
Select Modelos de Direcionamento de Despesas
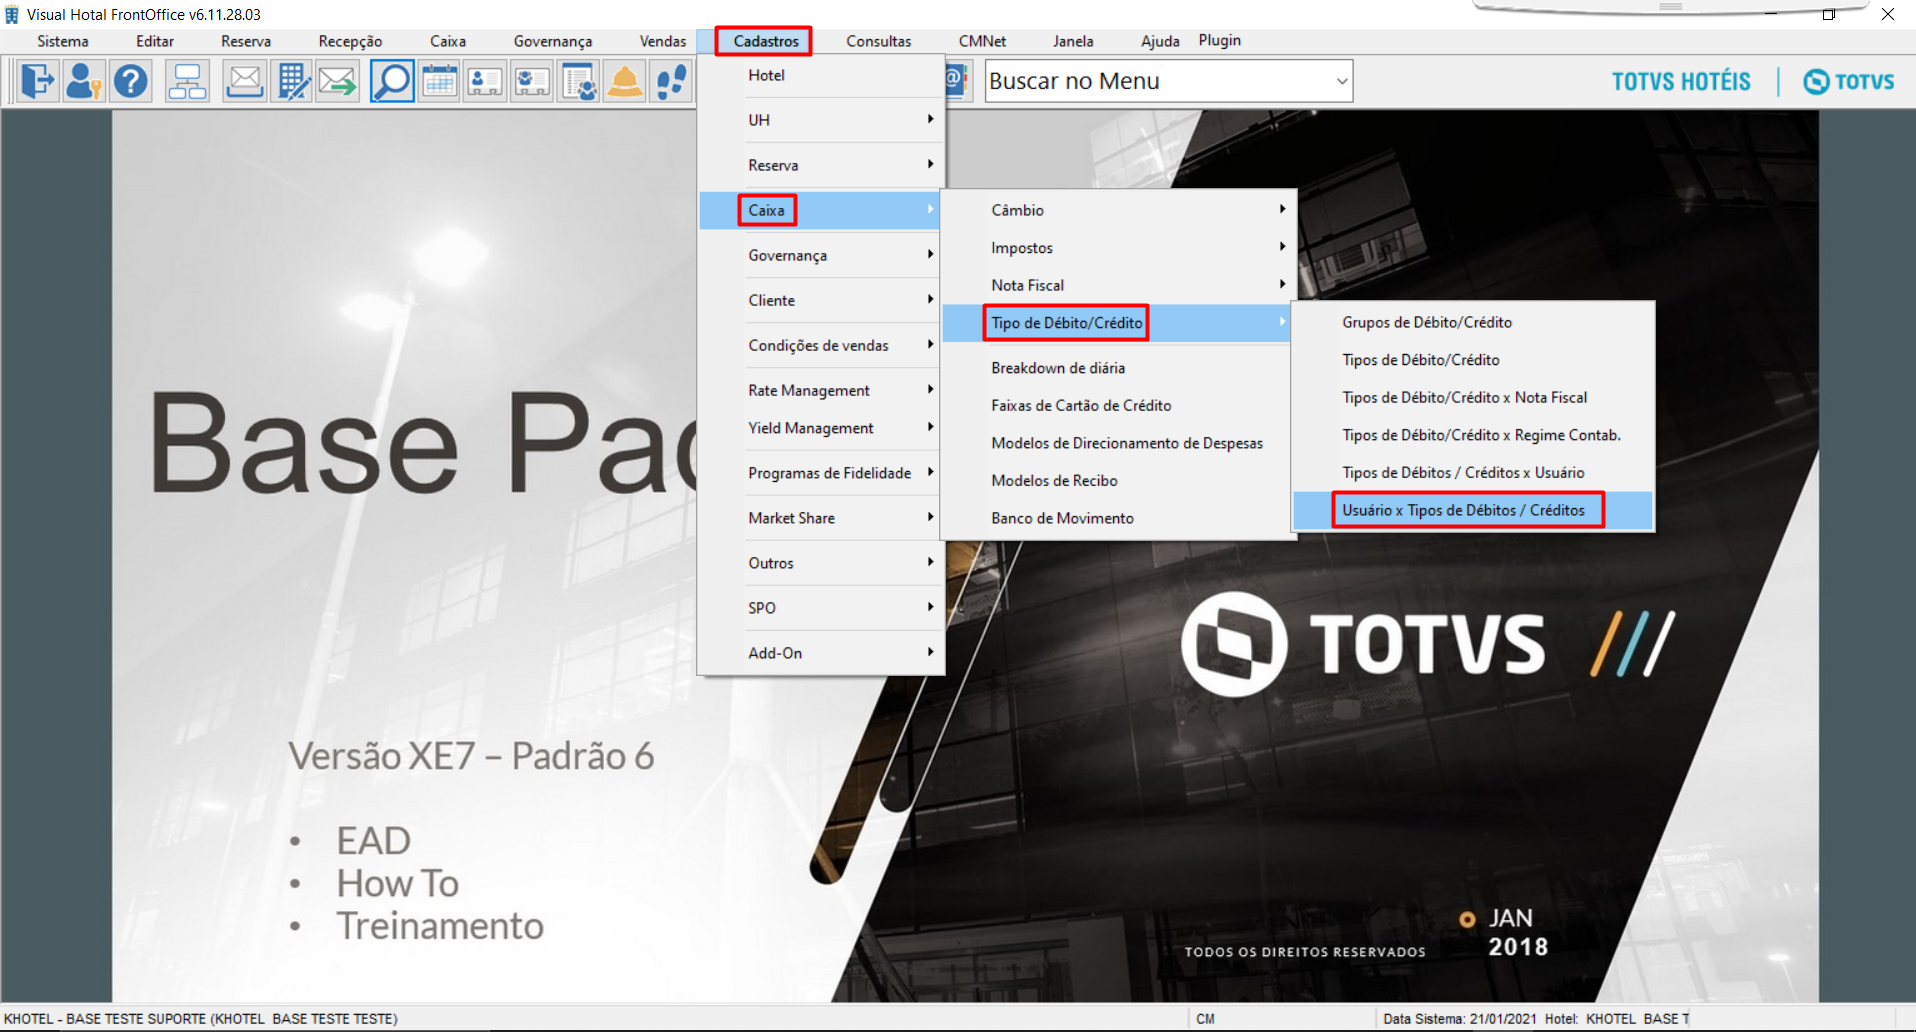[1119, 443]
